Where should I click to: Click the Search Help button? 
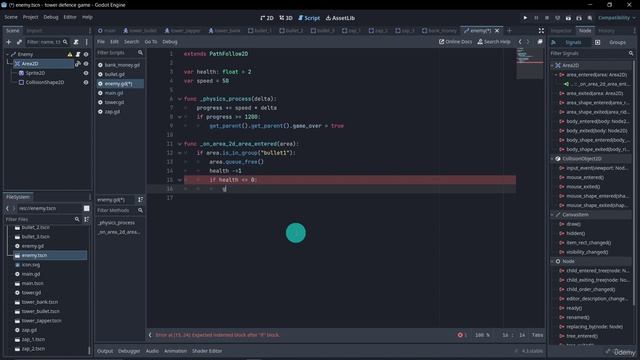pos(494,42)
